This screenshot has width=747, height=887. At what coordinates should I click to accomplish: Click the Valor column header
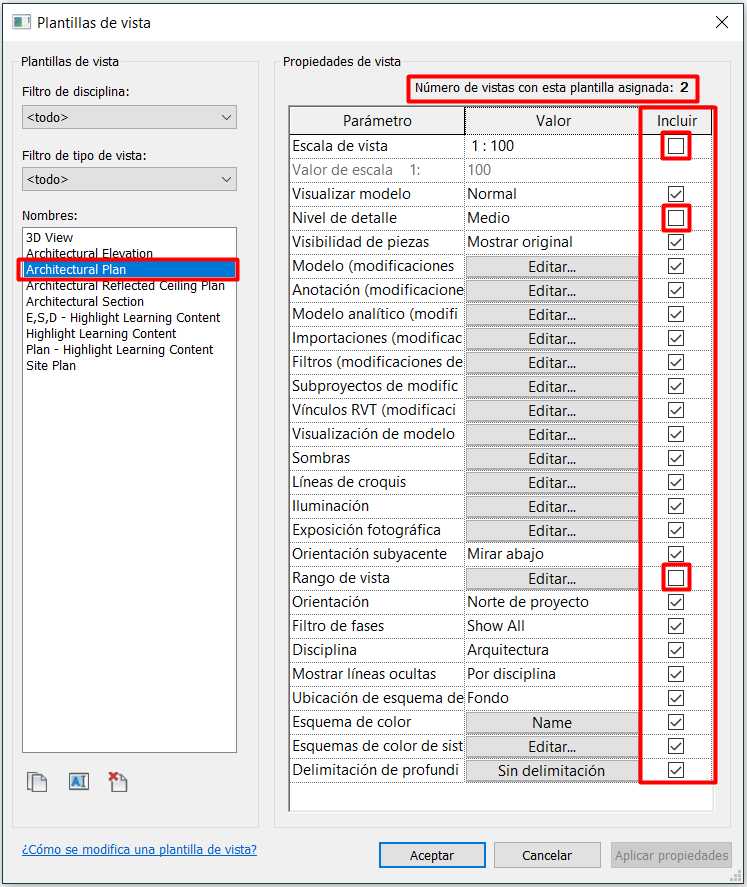(553, 120)
